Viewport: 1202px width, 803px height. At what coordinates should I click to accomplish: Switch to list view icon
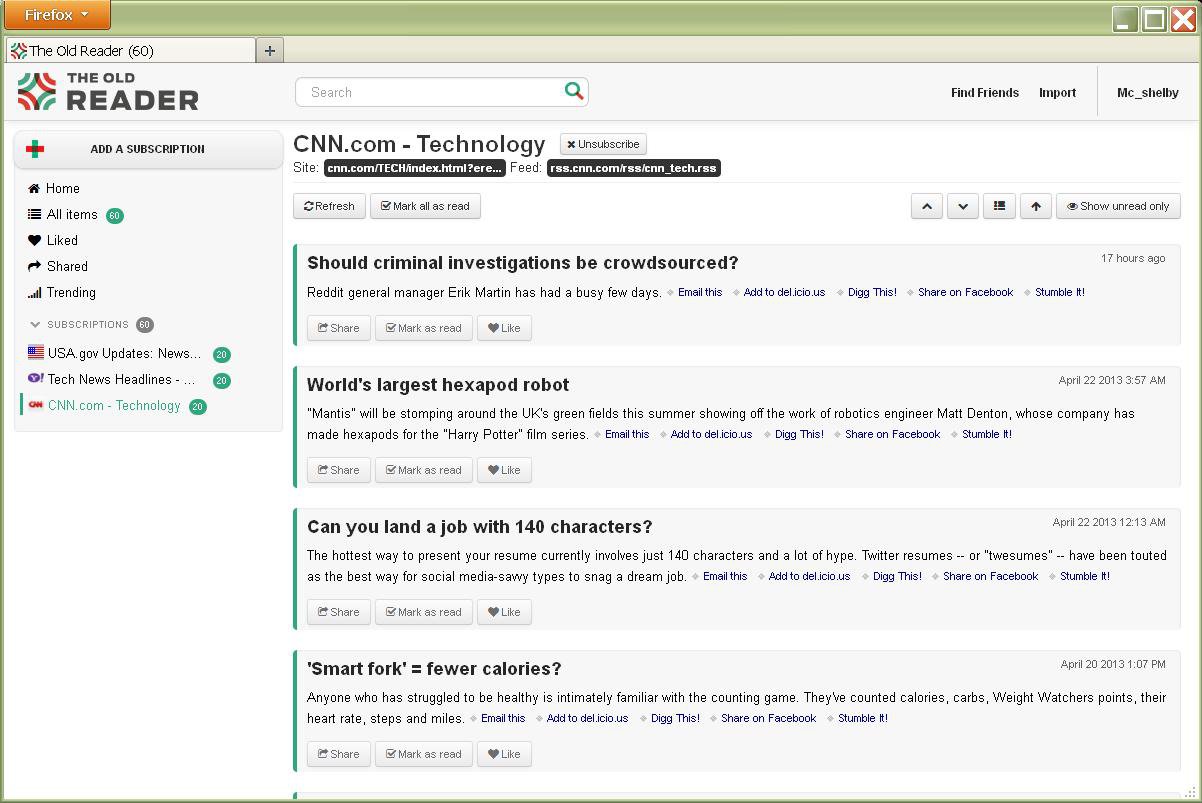point(999,206)
